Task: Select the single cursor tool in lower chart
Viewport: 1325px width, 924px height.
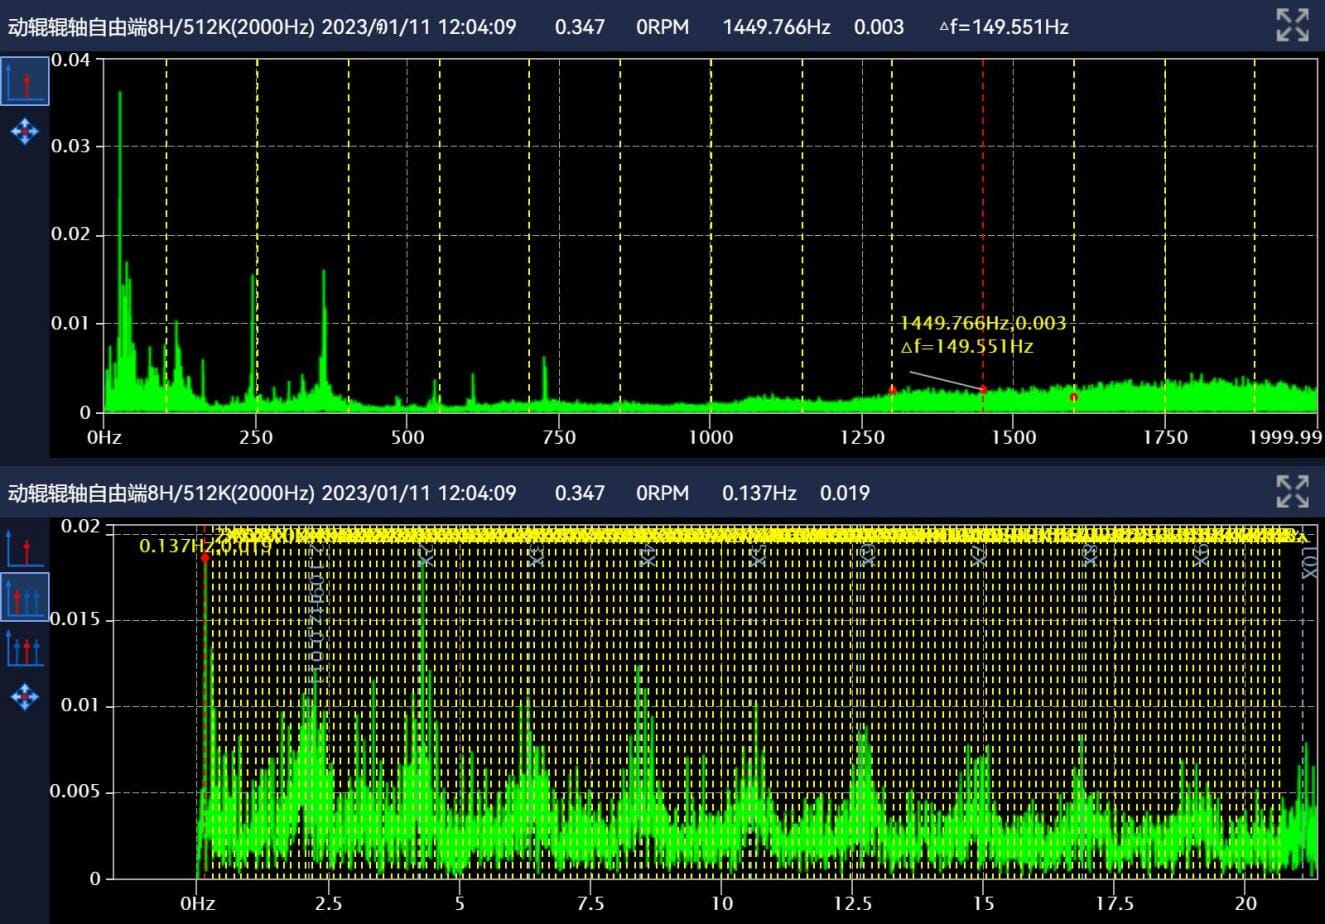Action: click(25, 549)
